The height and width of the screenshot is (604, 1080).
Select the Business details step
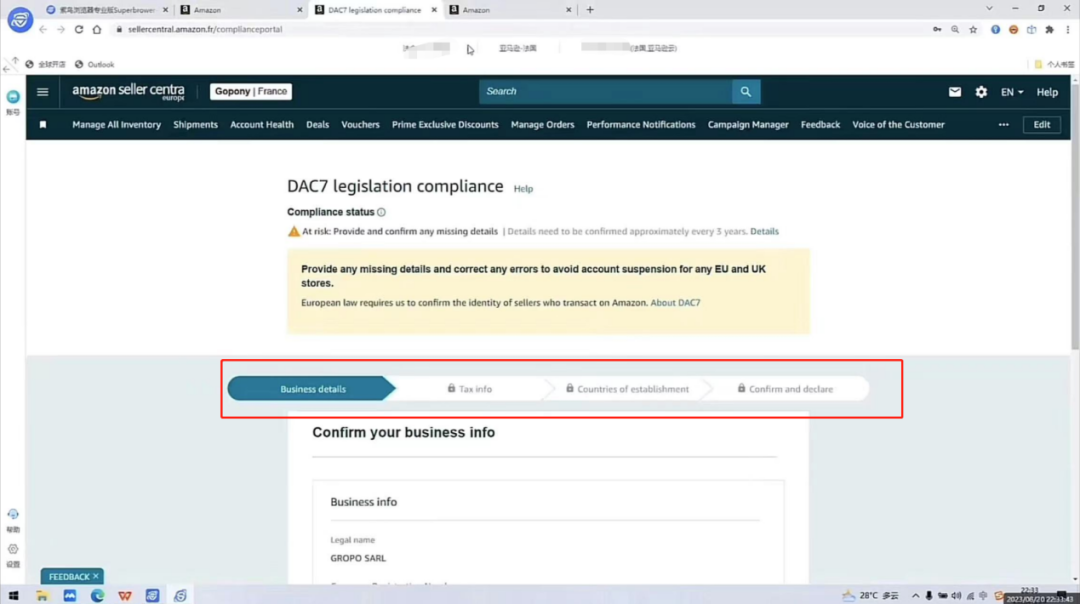[x=312, y=389]
